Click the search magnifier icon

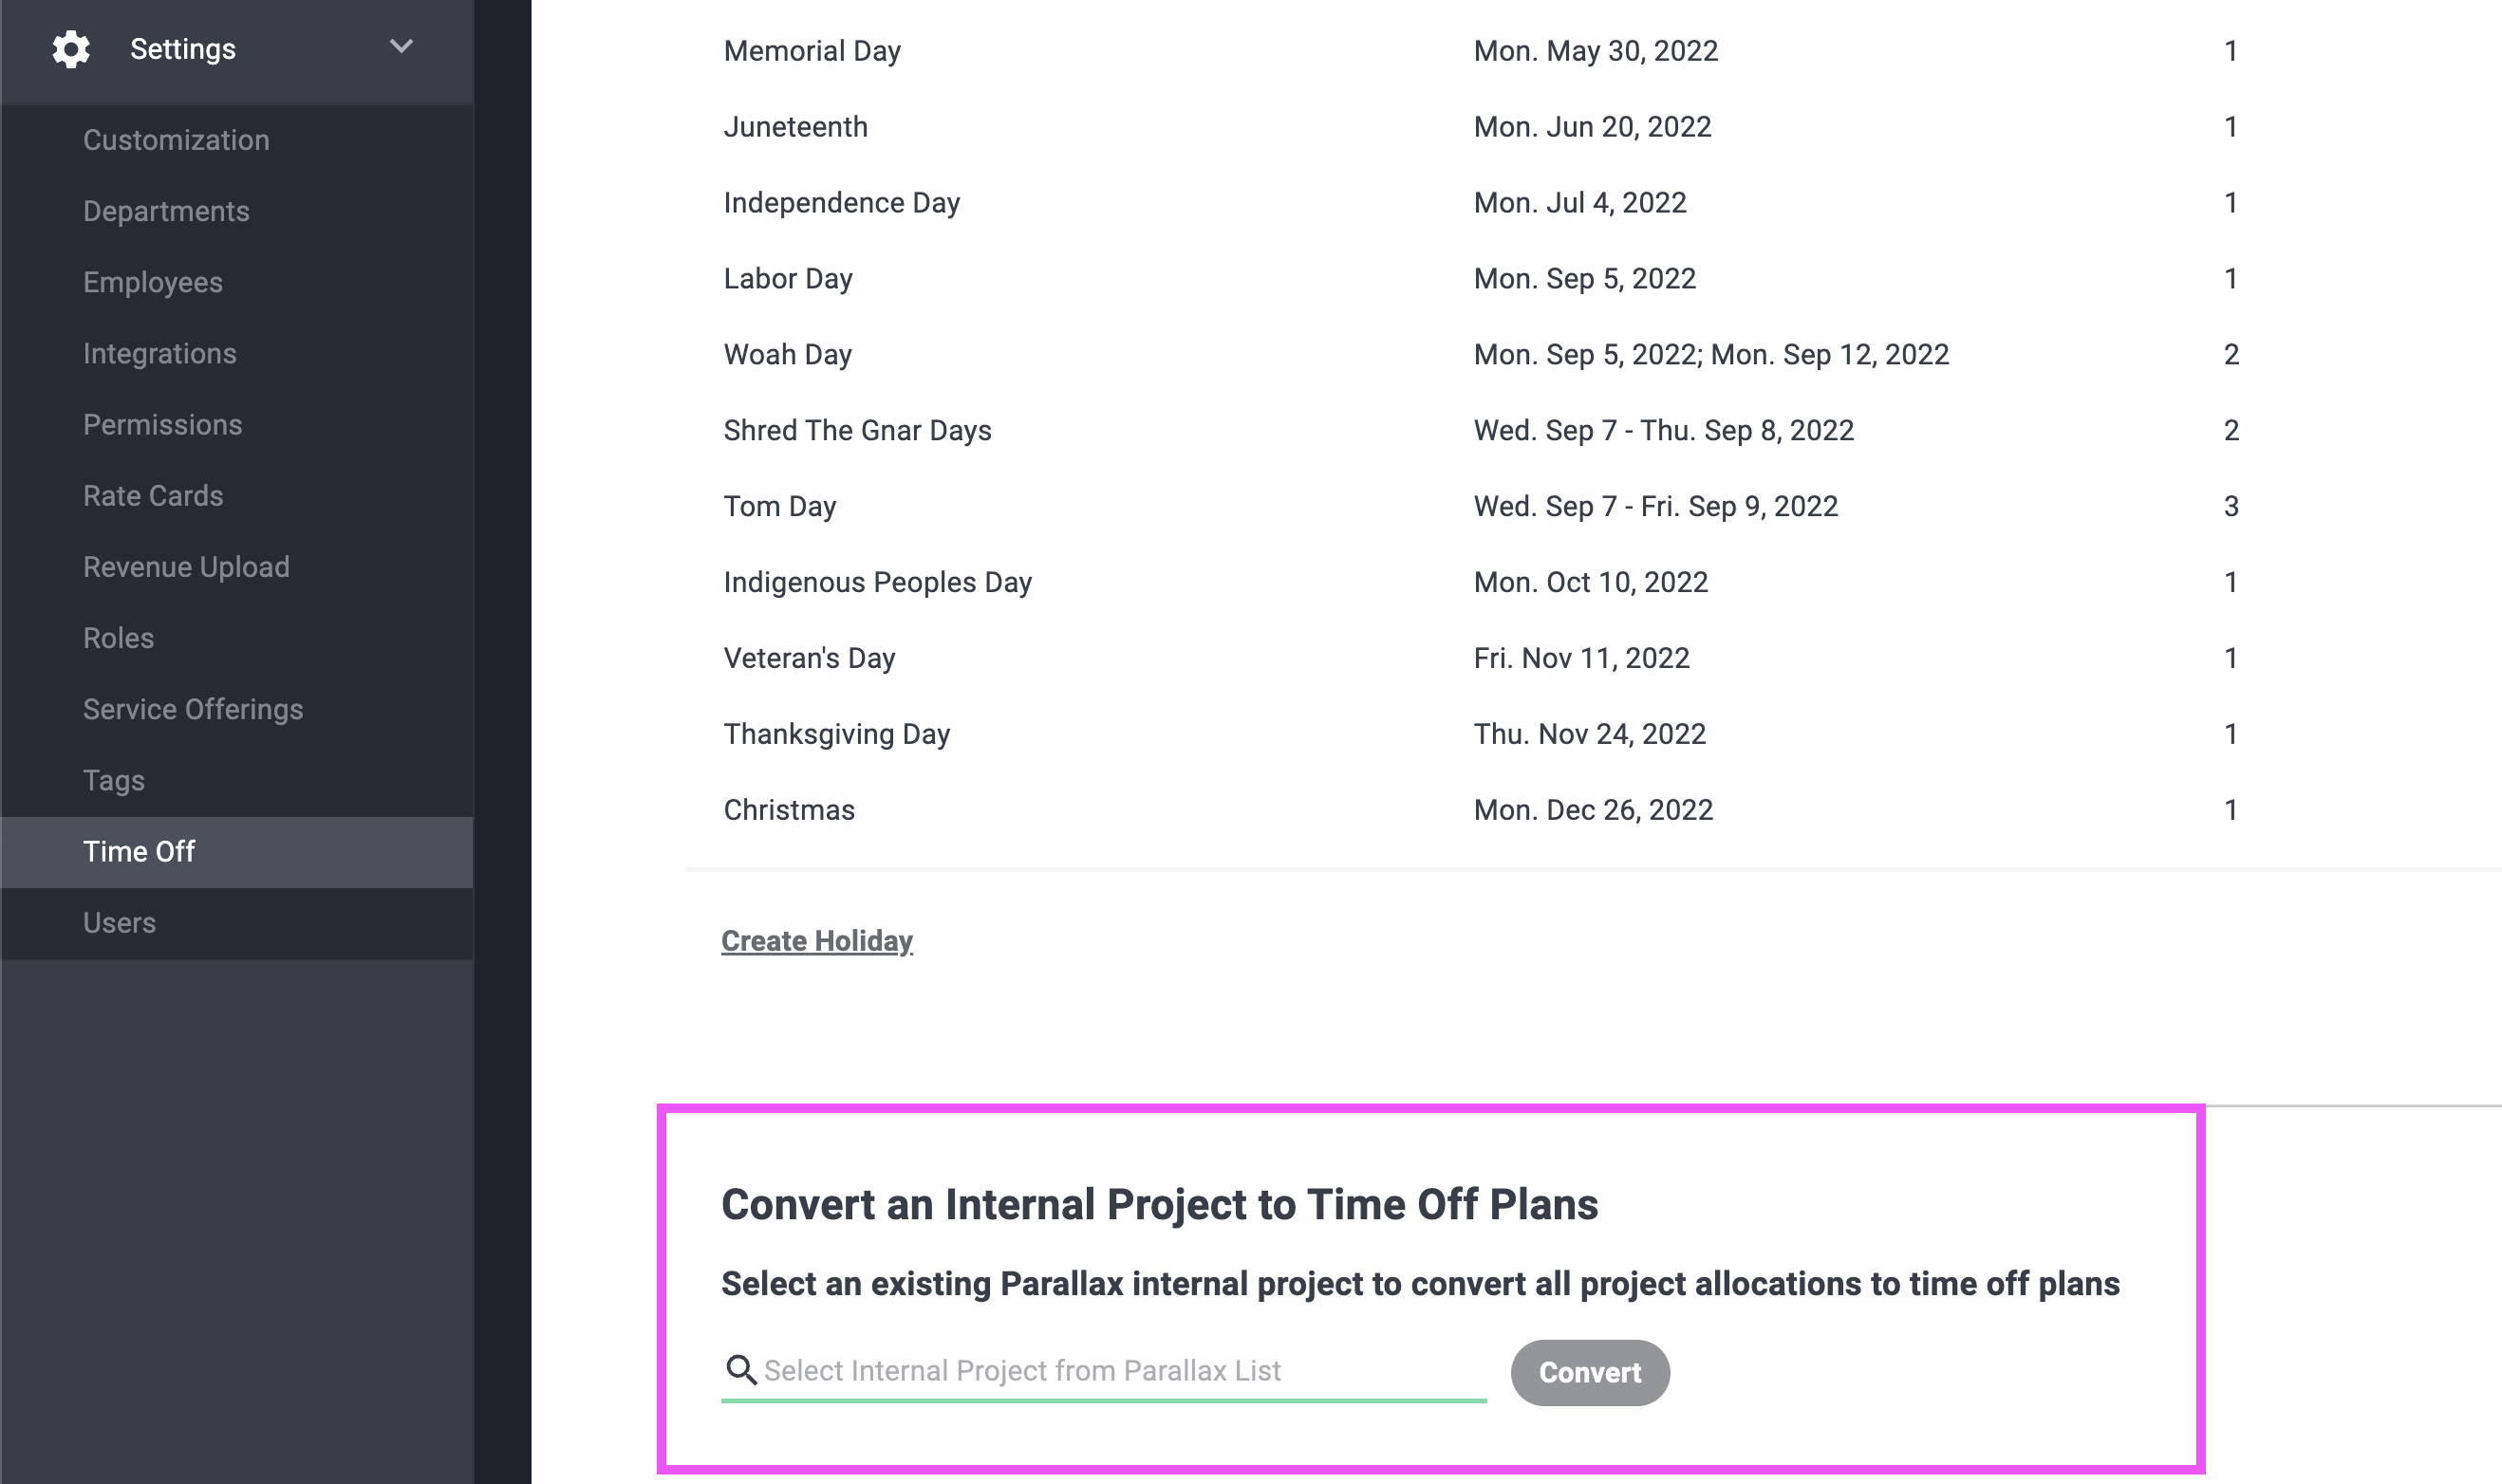[740, 1369]
